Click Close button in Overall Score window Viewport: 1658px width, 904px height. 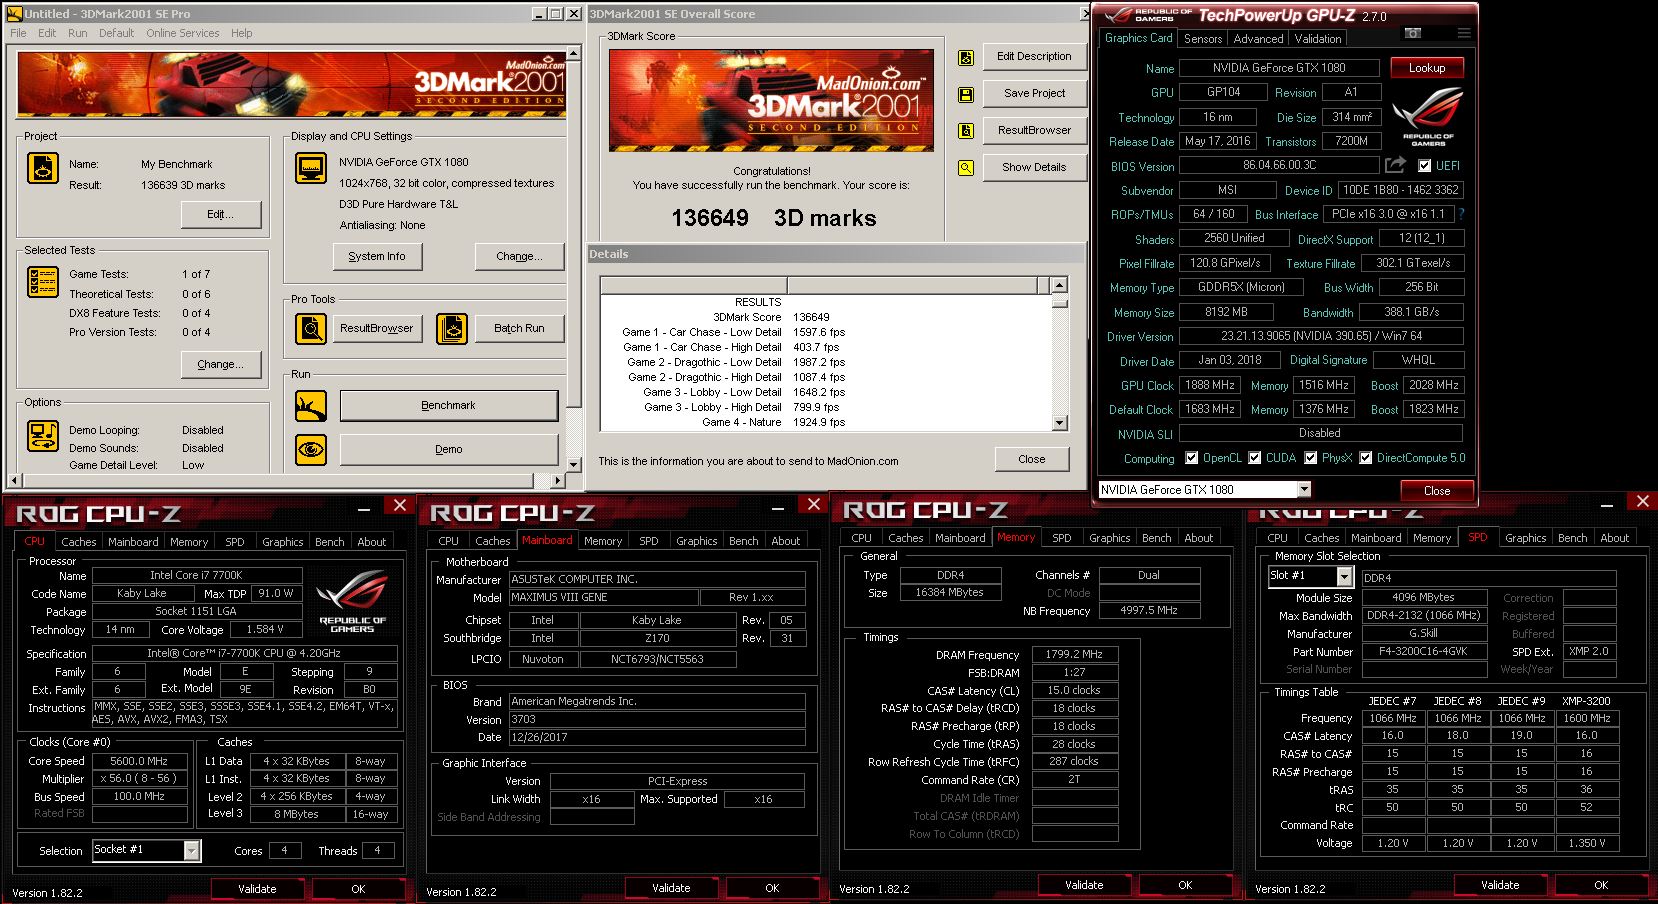pos(1032,460)
